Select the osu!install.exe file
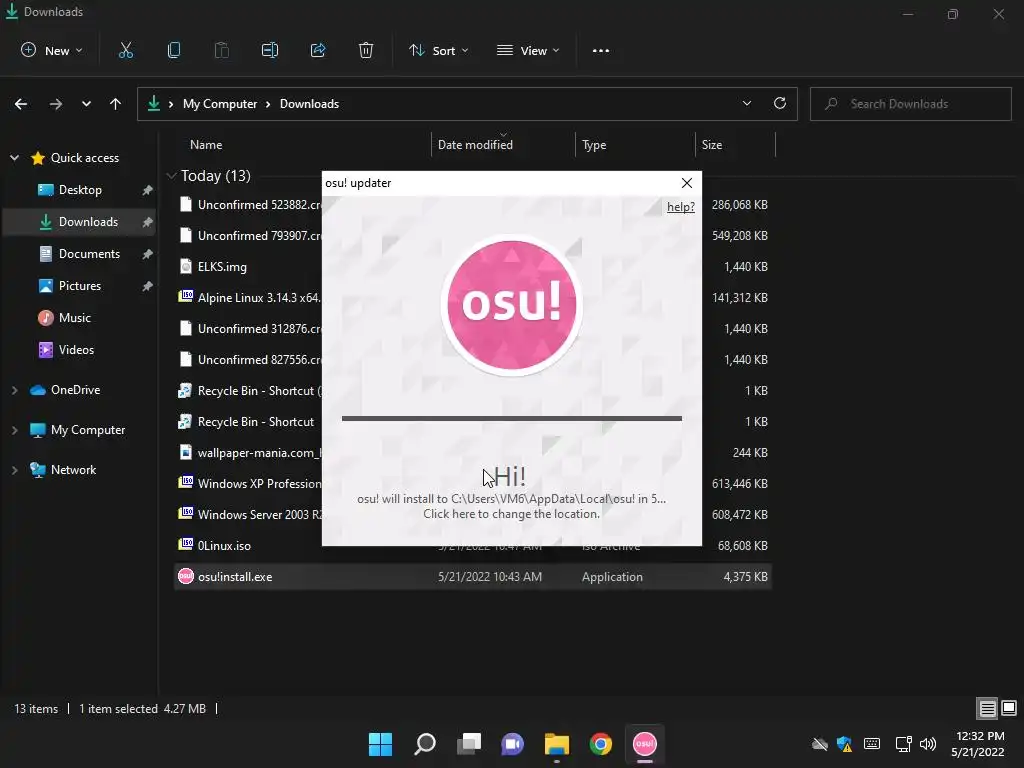 (x=473, y=577)
